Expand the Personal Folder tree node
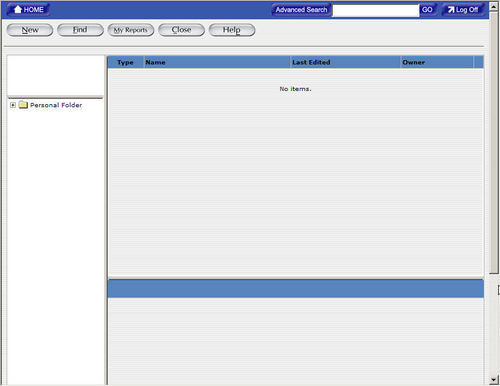This screenshot has height=386, width=500. (x=13, y=105)
